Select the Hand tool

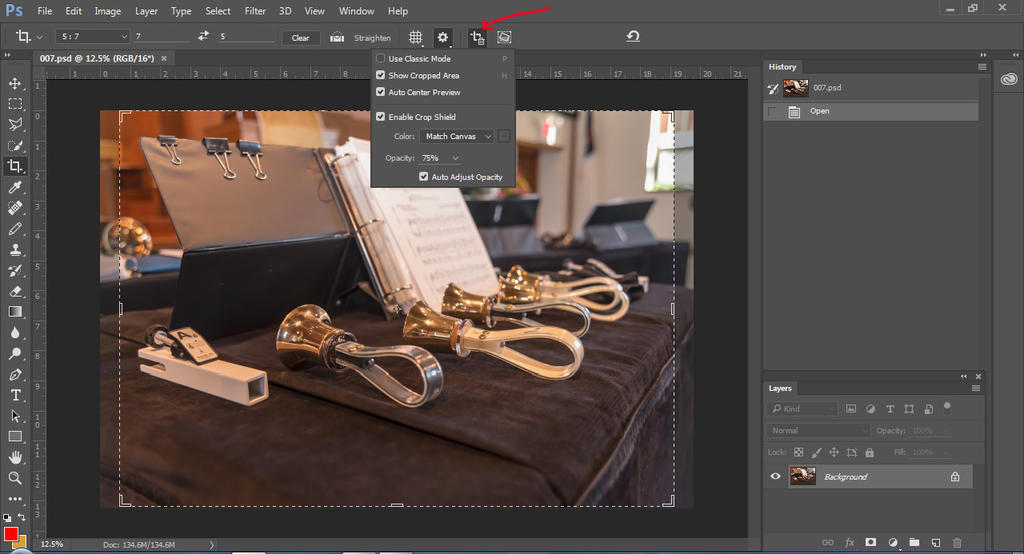(15, 457)
